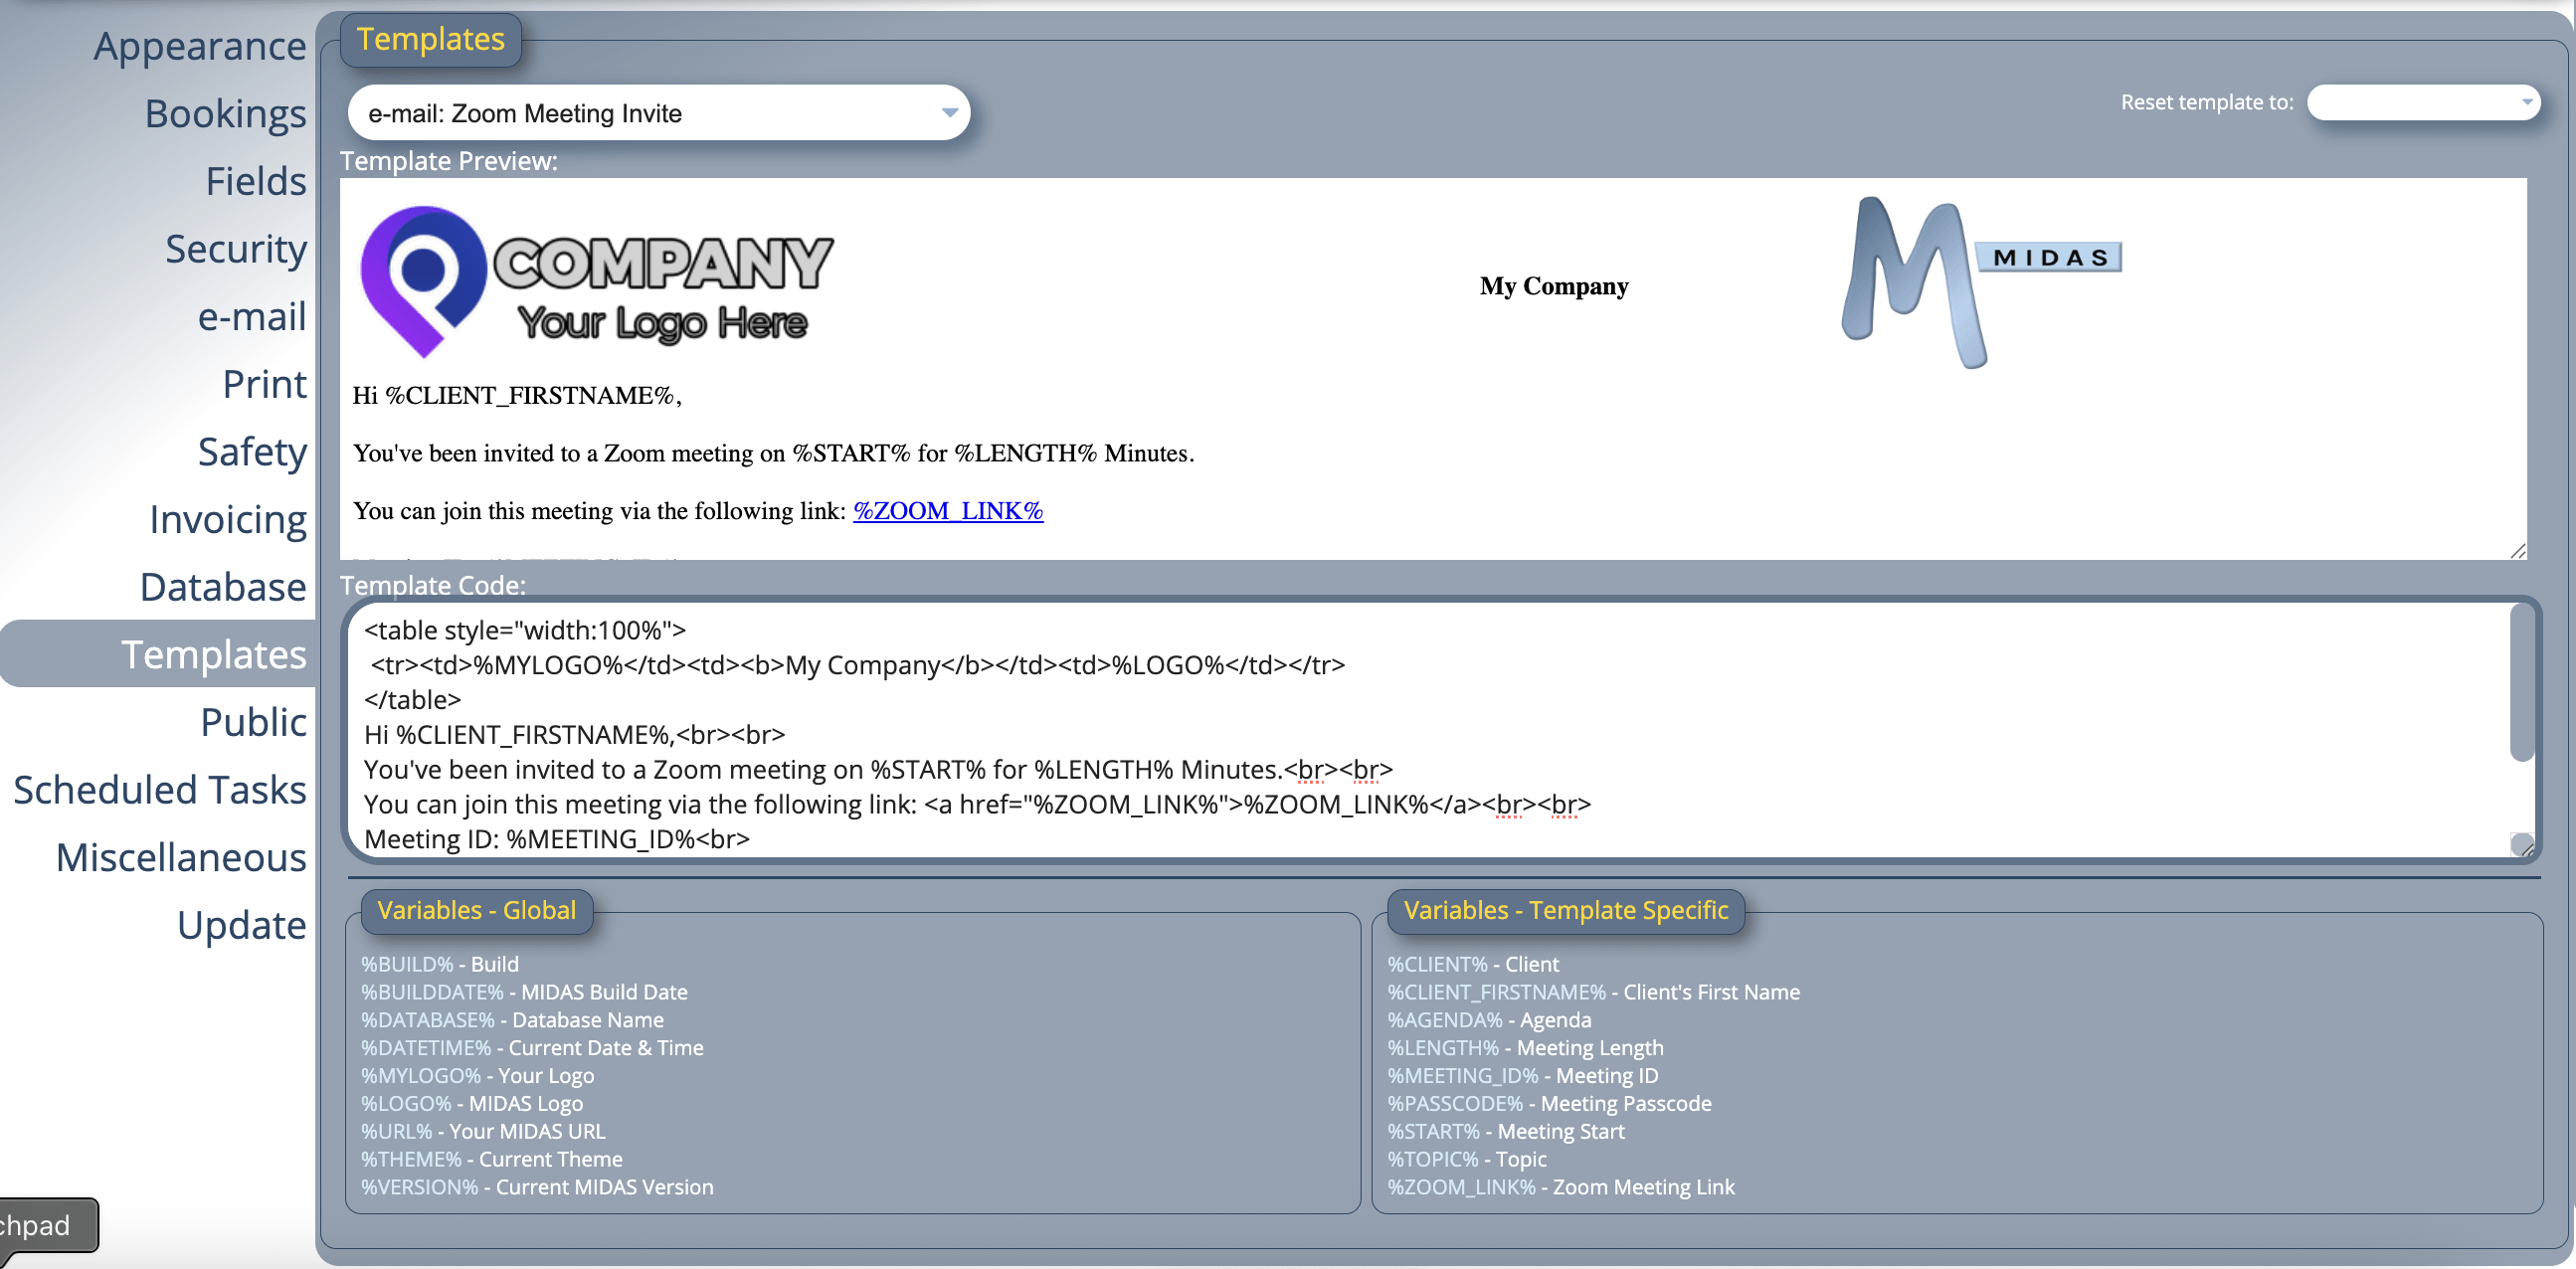This screenshot has width=2576, height=1269.
Task: Click the MIDAS logo in preview
Action: 1981,283
